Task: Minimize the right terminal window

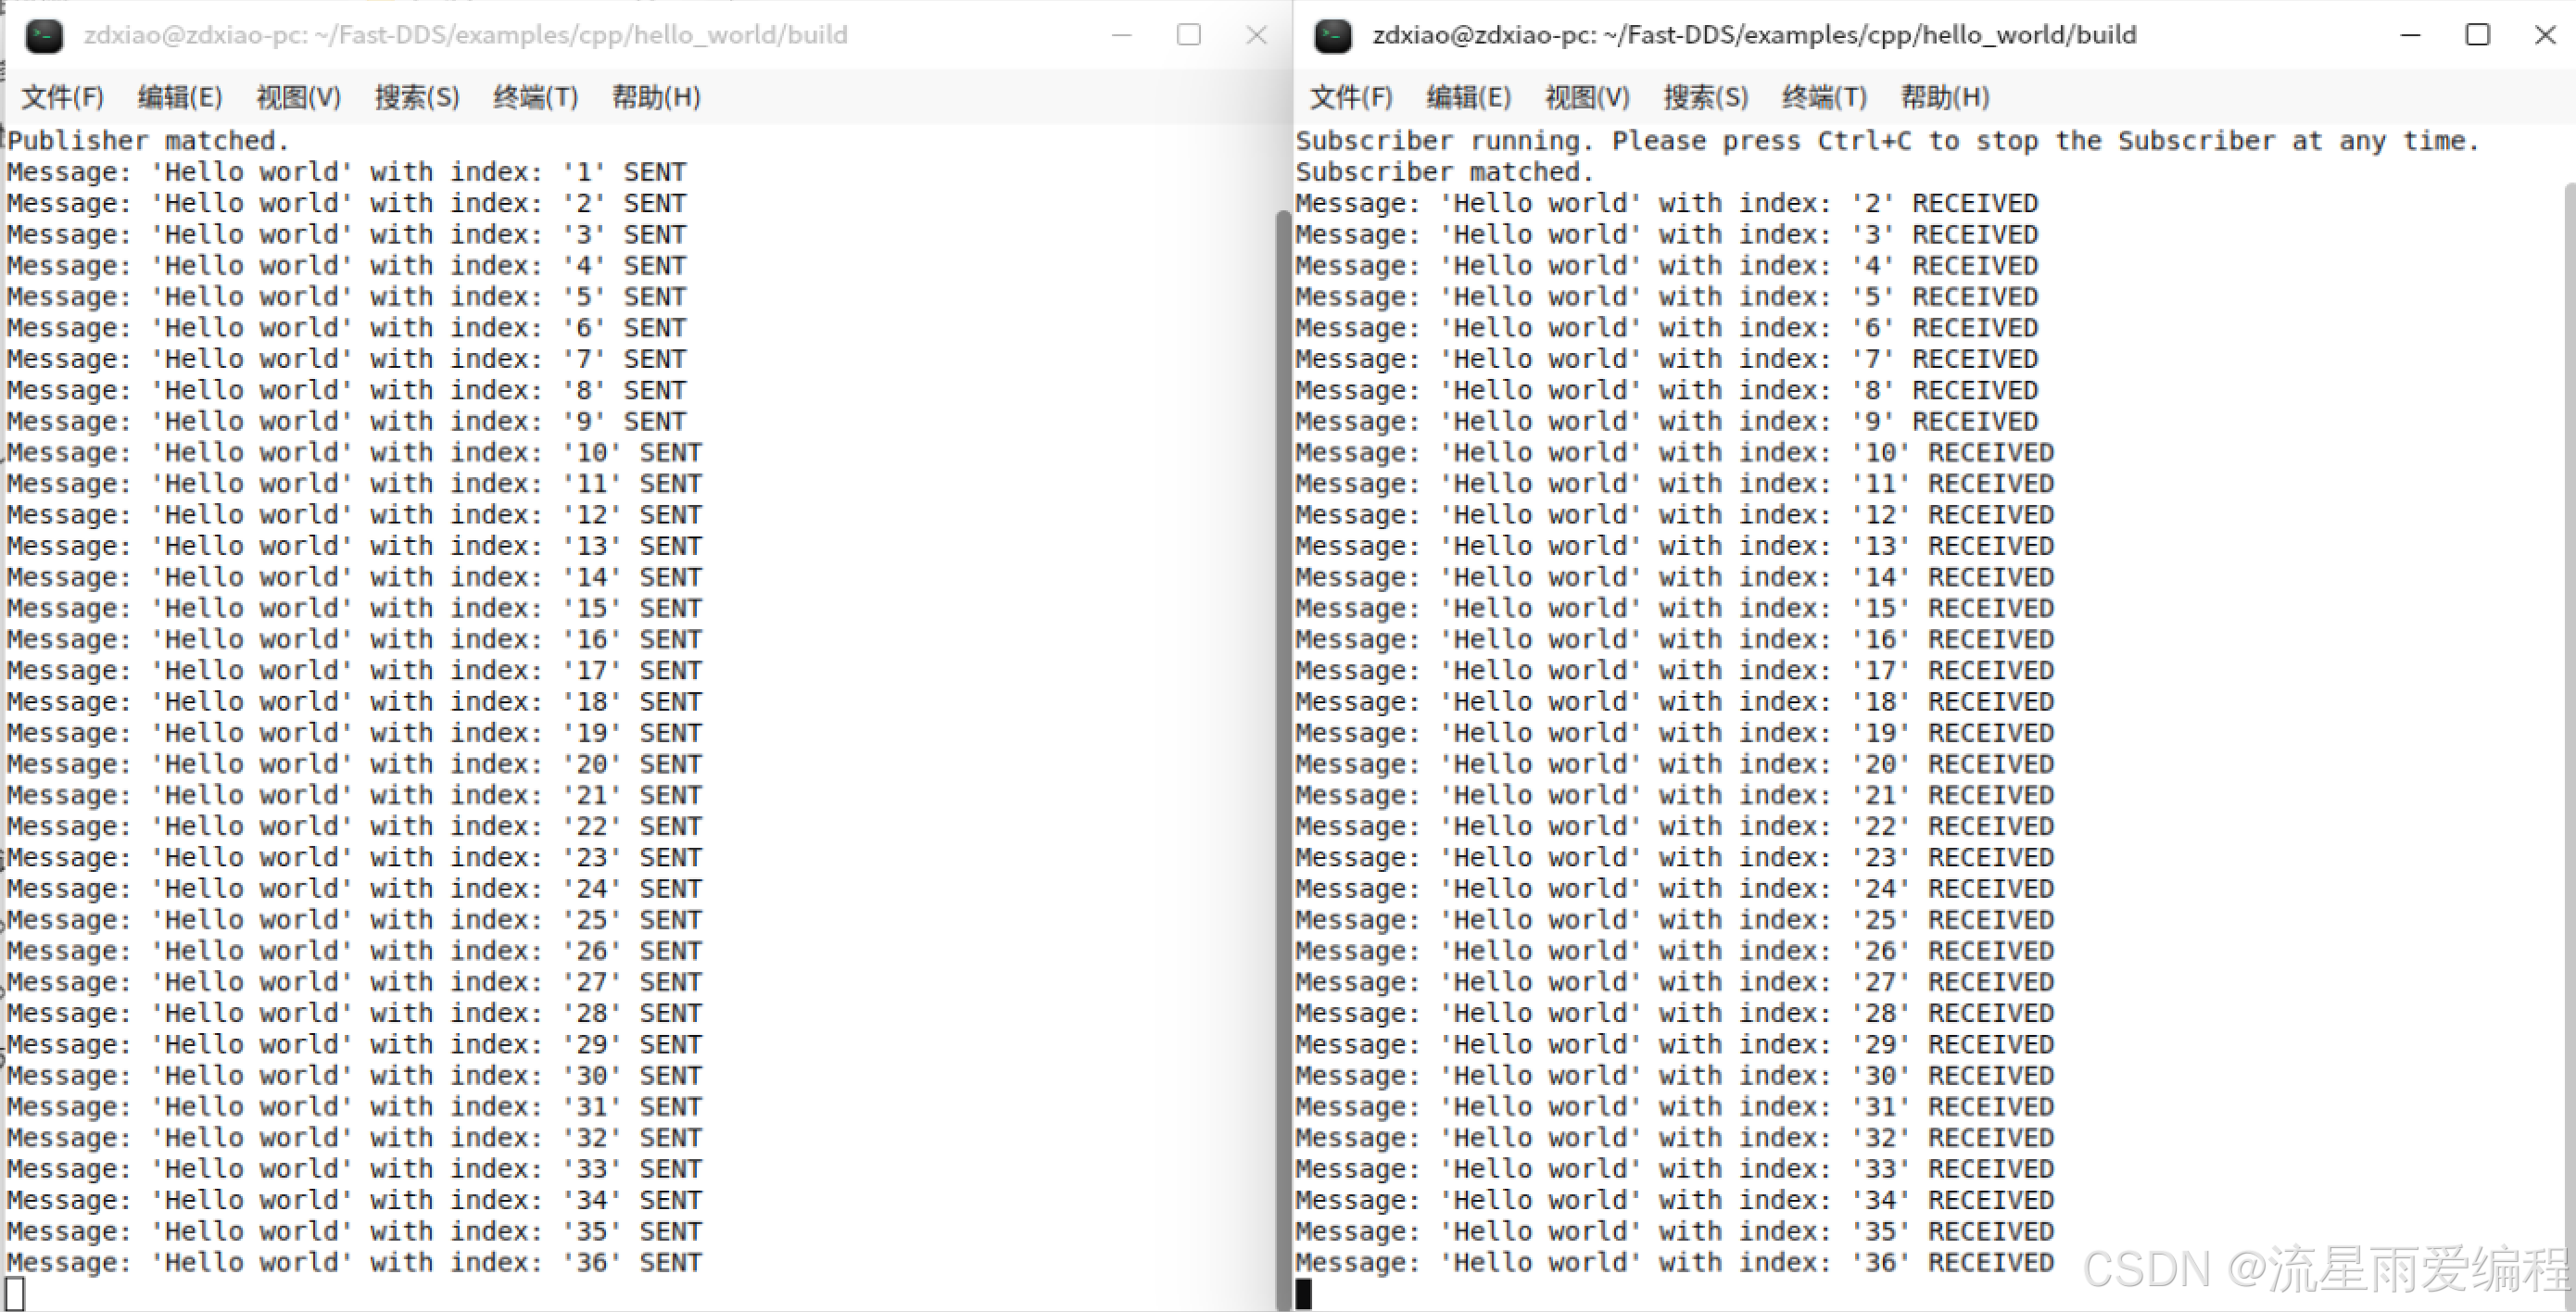Action: pyautogui.click(x=2411, y=35)
